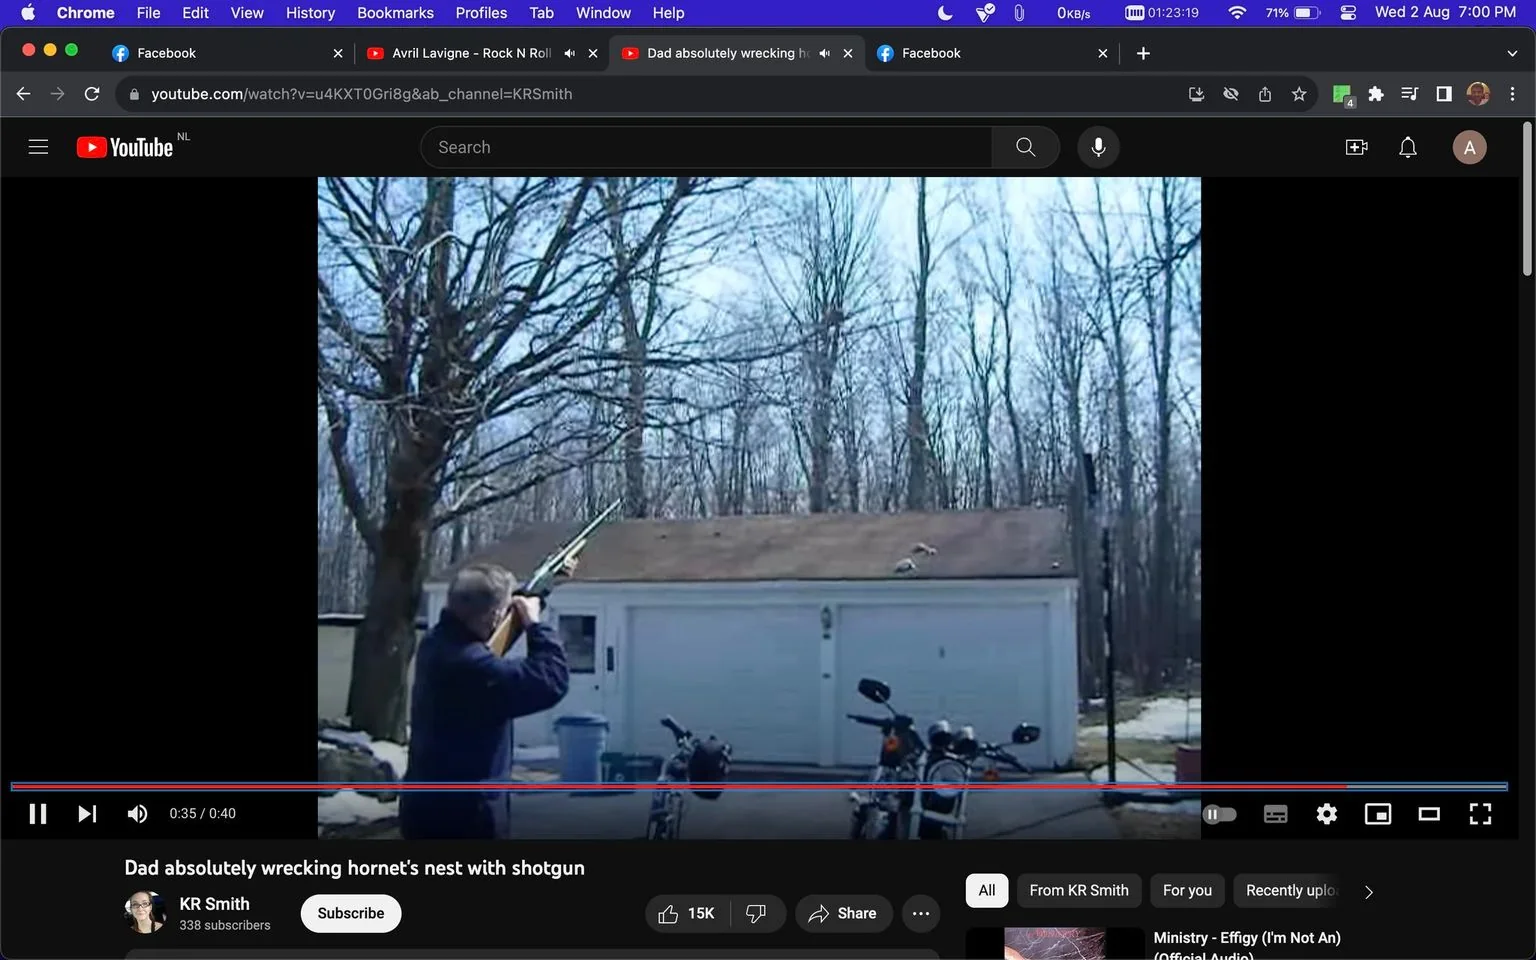Image resolution: width=1536 pixels, height=960 pixels.
Task: Open video settings gear
Action: click(1326, 814)
